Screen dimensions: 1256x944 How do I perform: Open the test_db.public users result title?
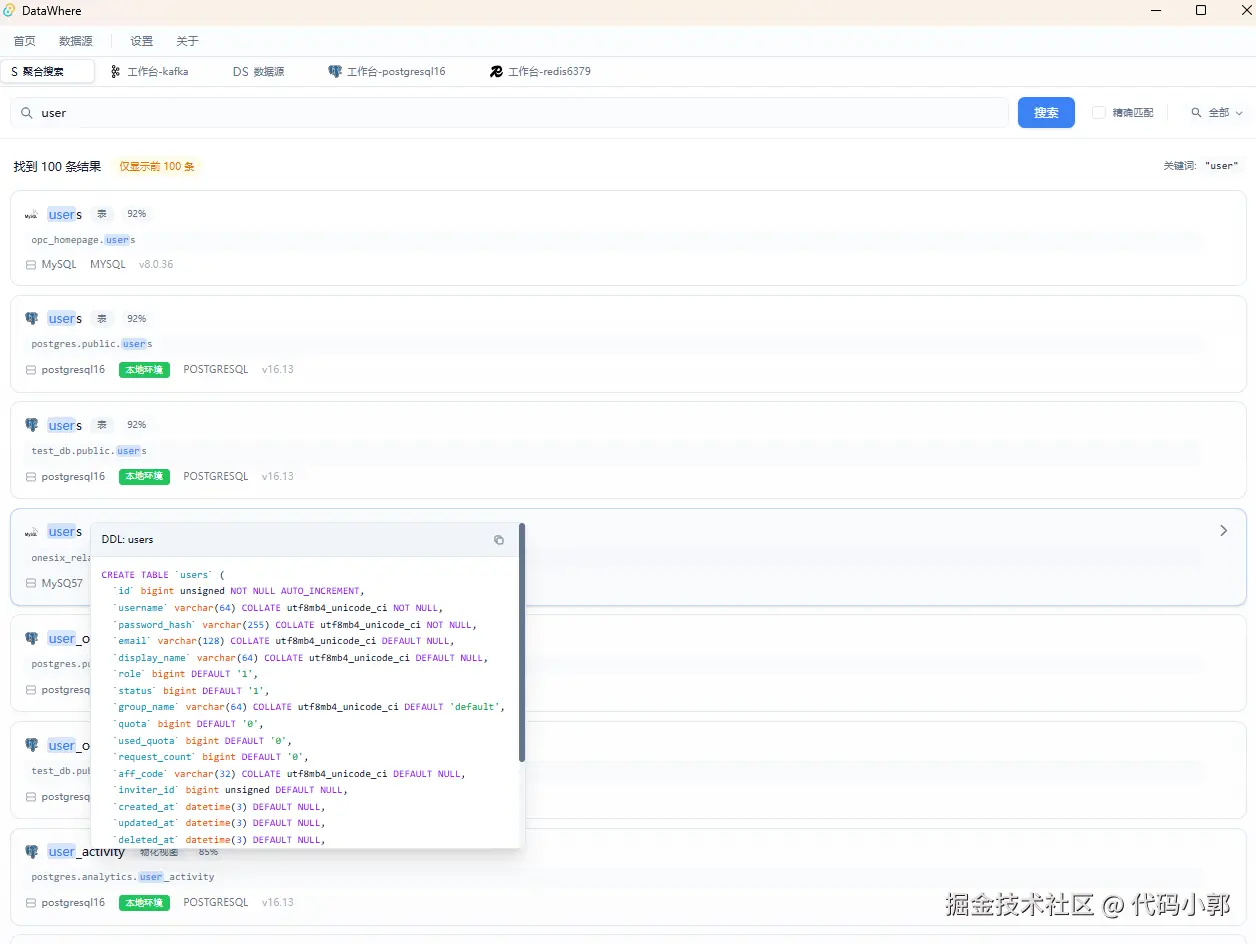coord(65,426)
